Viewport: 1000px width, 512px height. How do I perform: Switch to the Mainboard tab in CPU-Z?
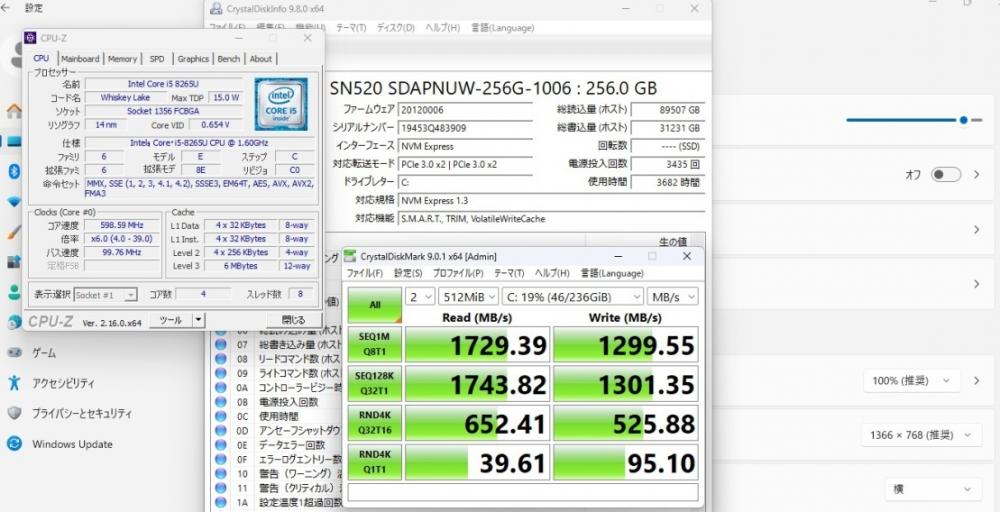point(80,59)
